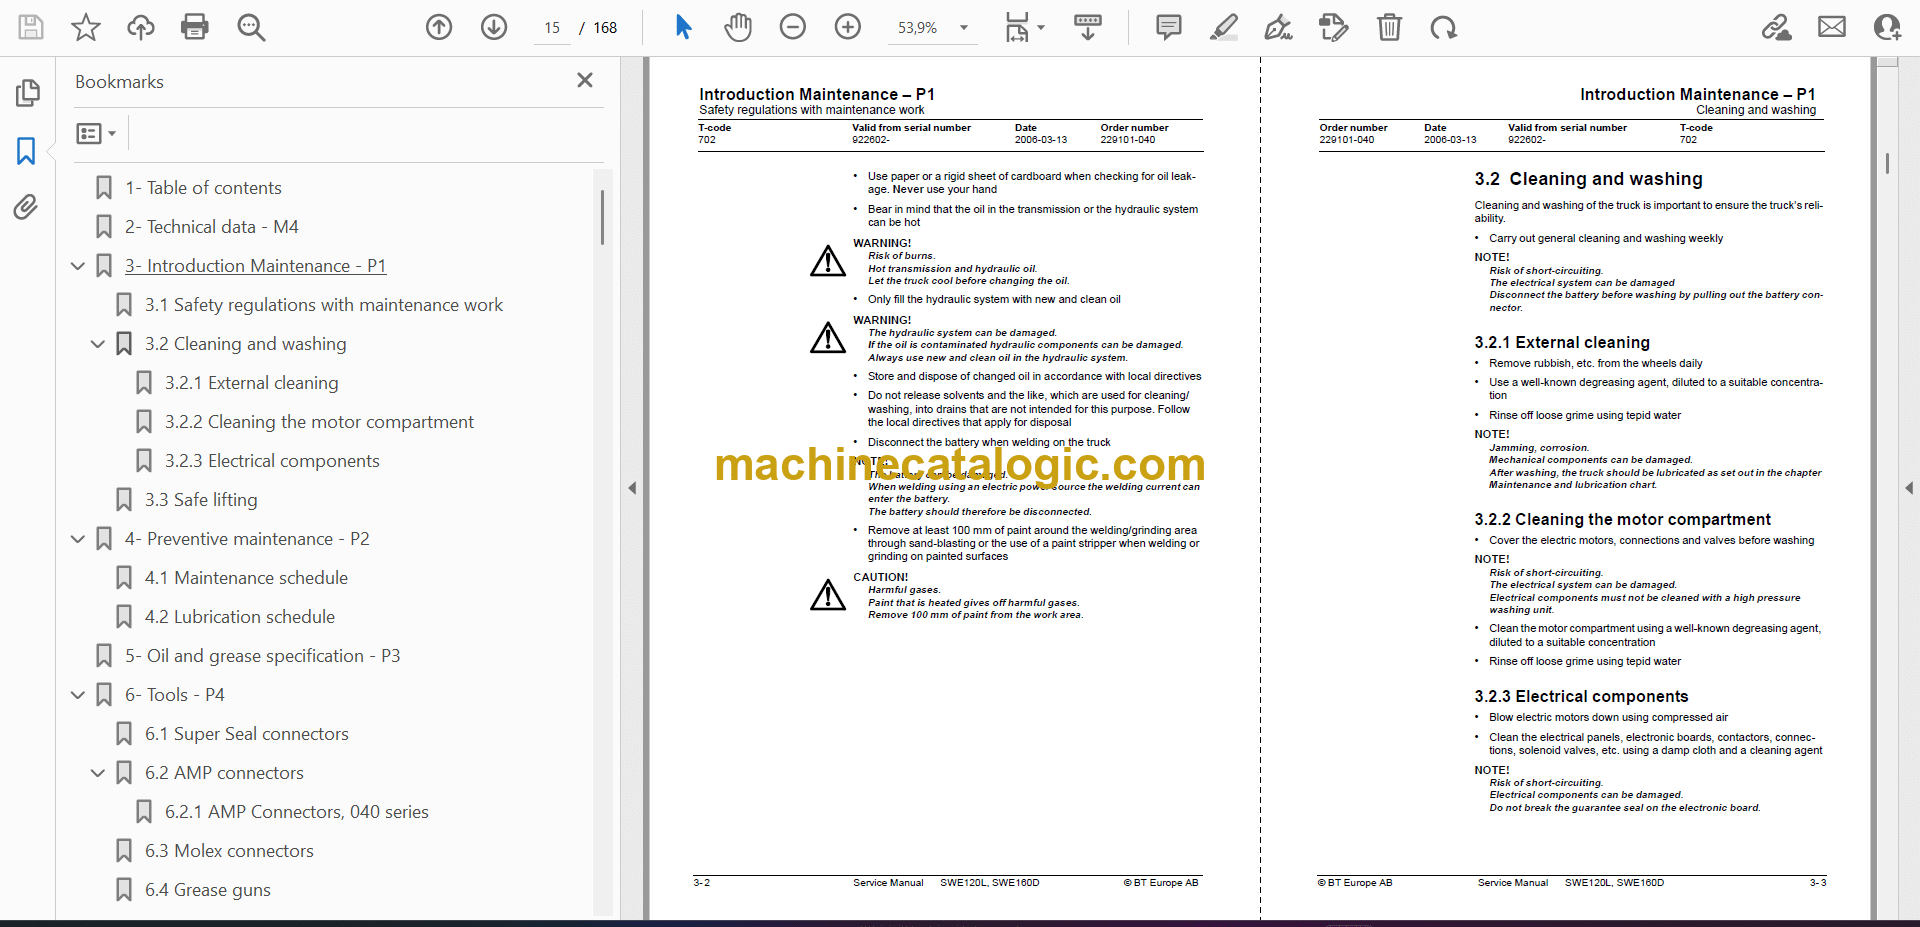Select bookmark 3.2.1 External cleaning
1920x927 pixels.
[x=252, y=383]
